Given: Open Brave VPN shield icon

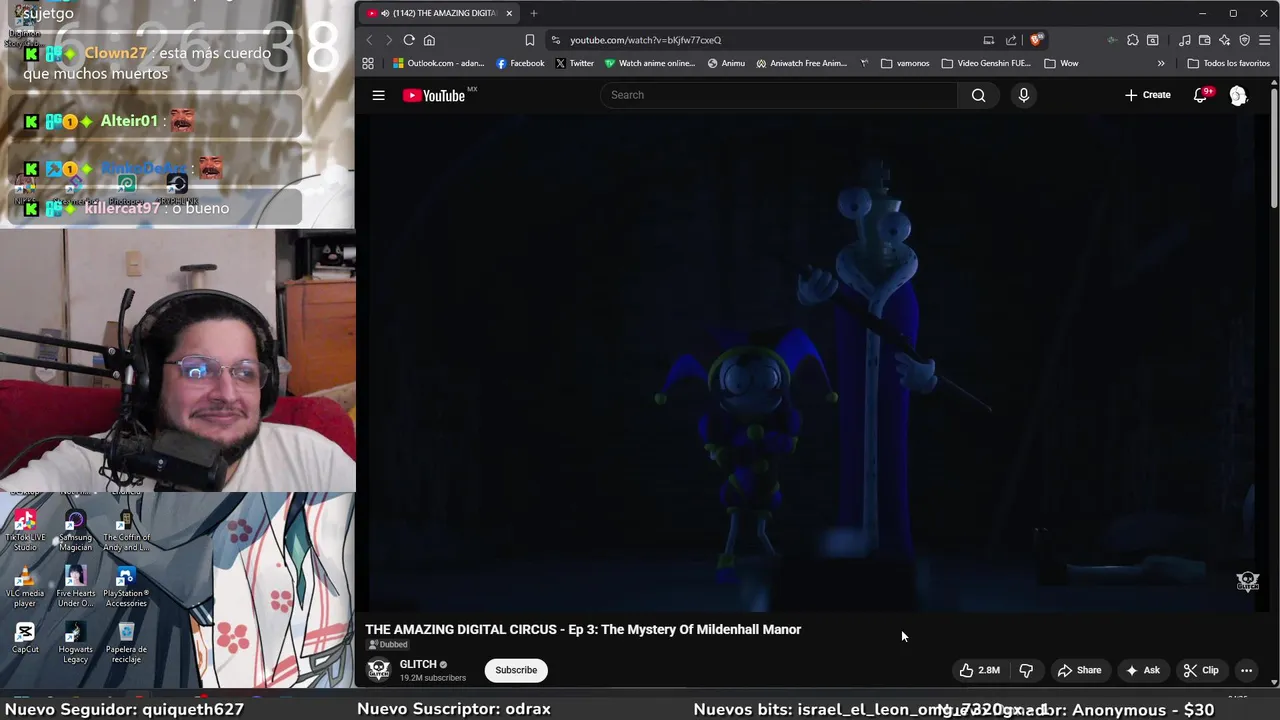Looking at the screenshot, I should click(x=1244, y=40).
